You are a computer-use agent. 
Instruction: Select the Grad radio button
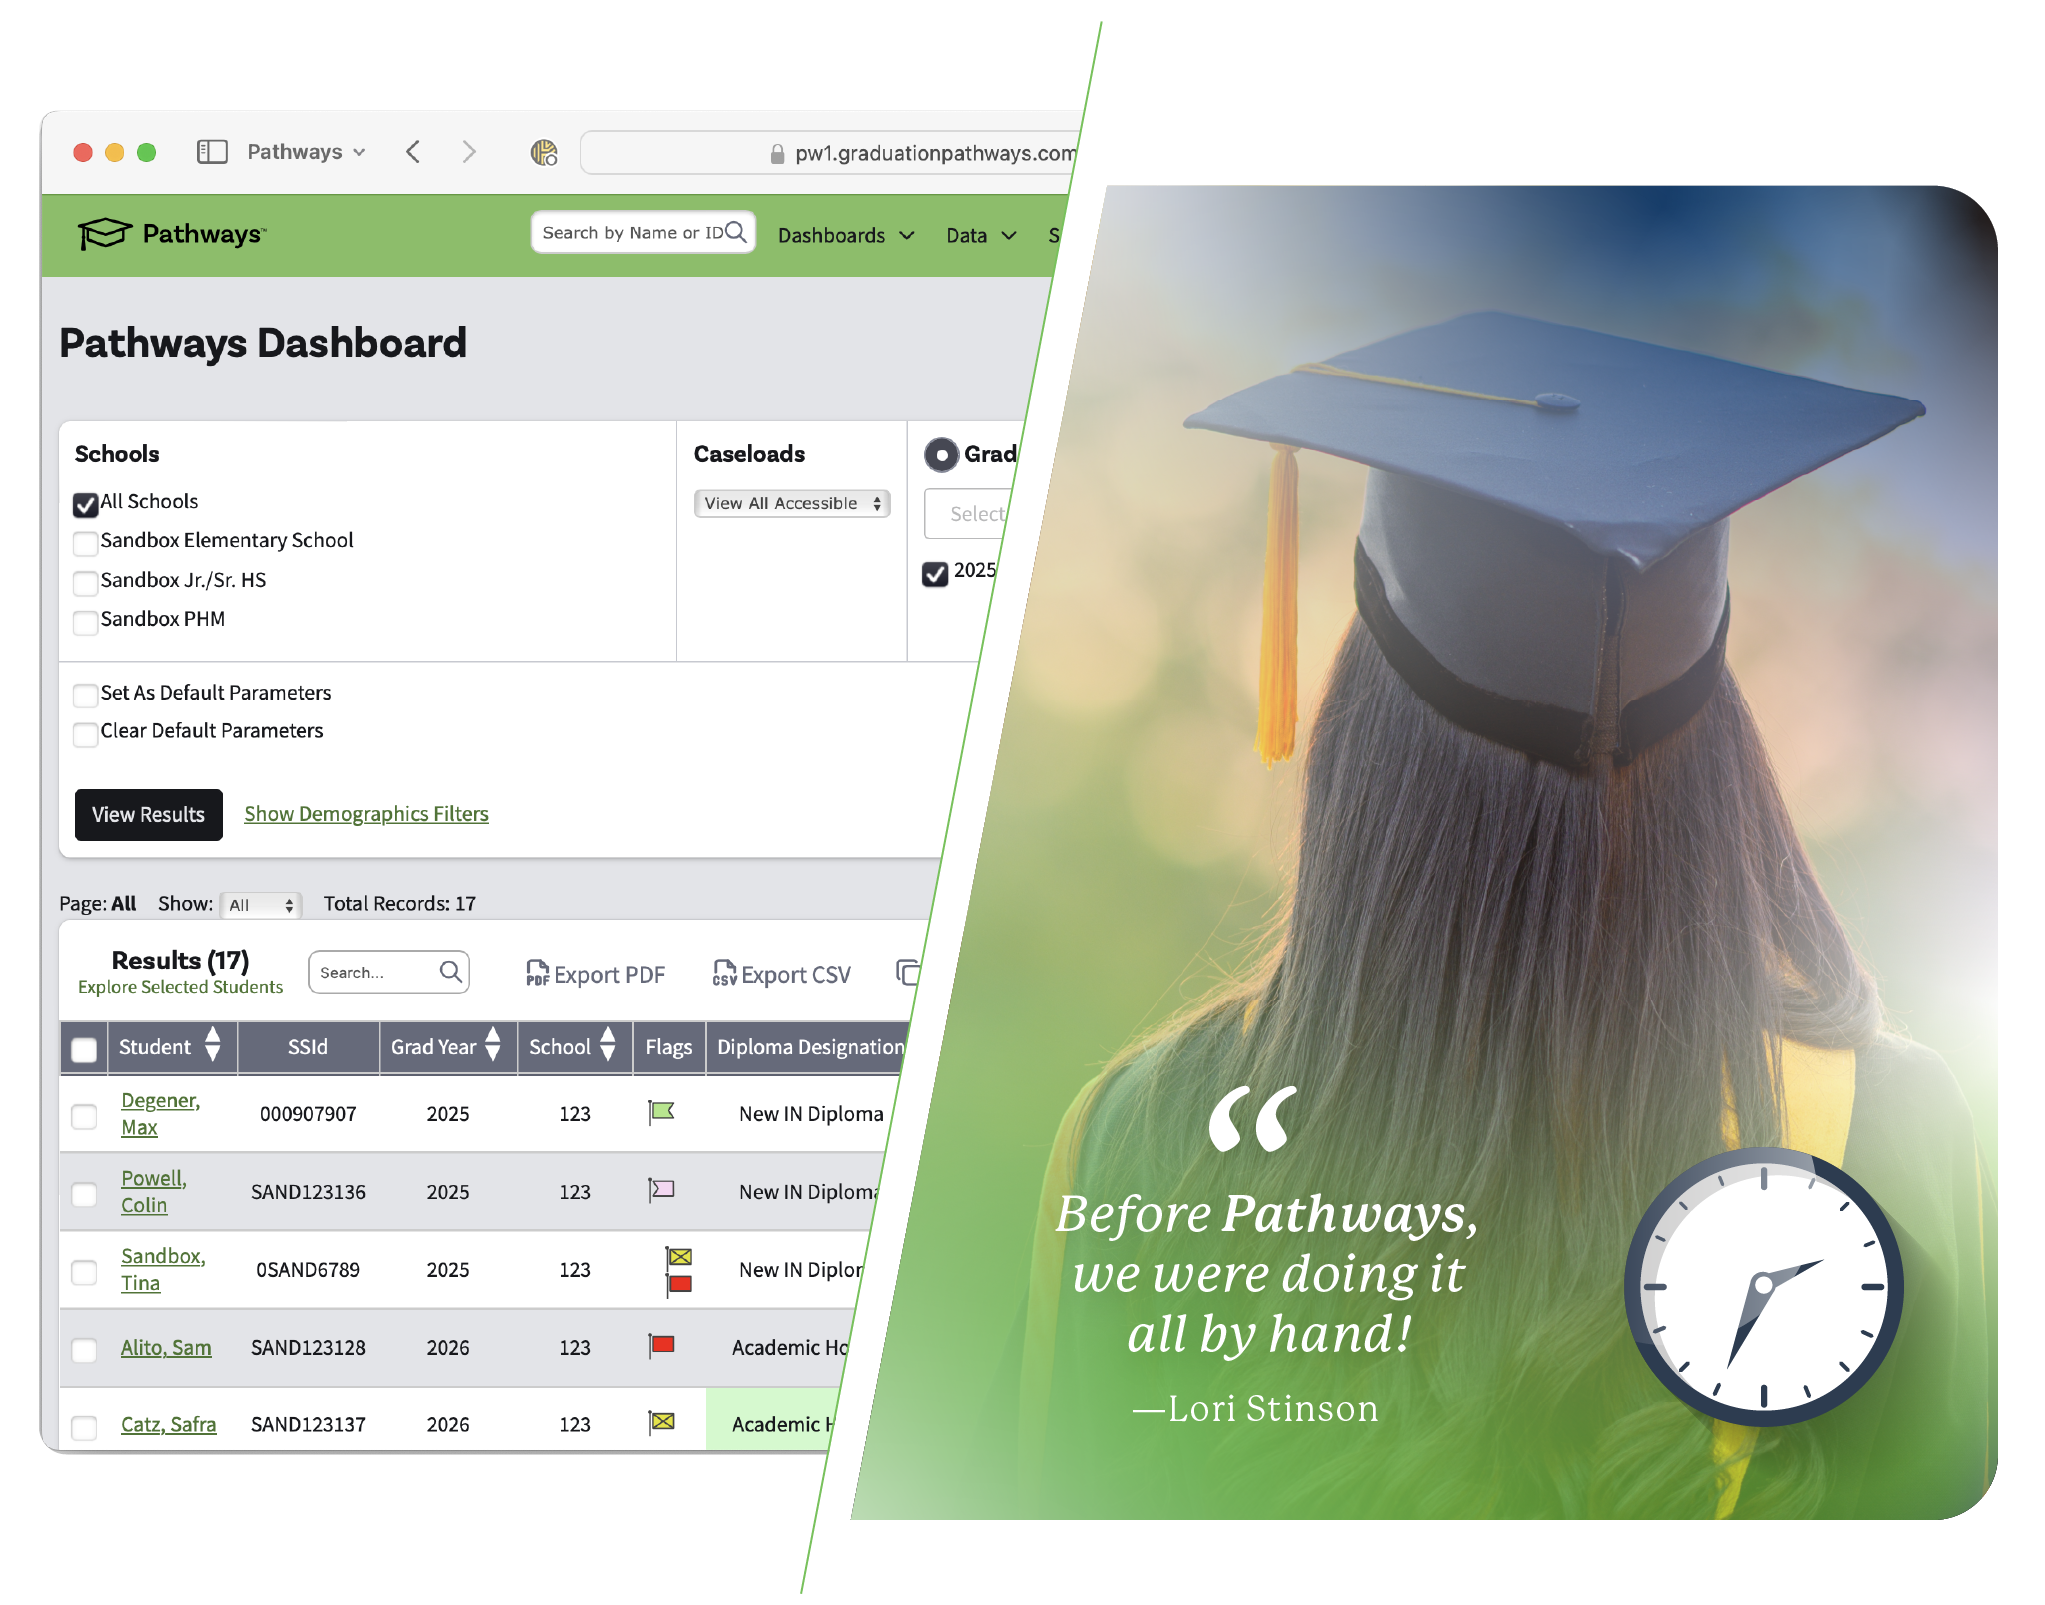pyautogui.click(x=941, y=455)
